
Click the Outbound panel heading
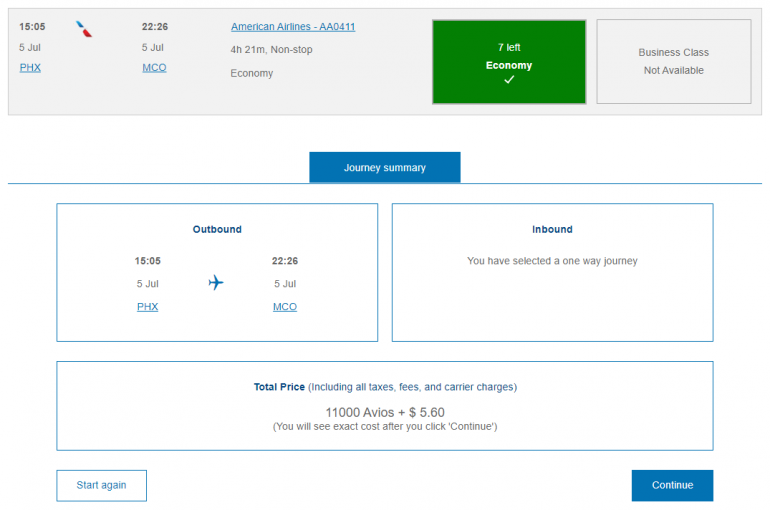tap(217, 229)
